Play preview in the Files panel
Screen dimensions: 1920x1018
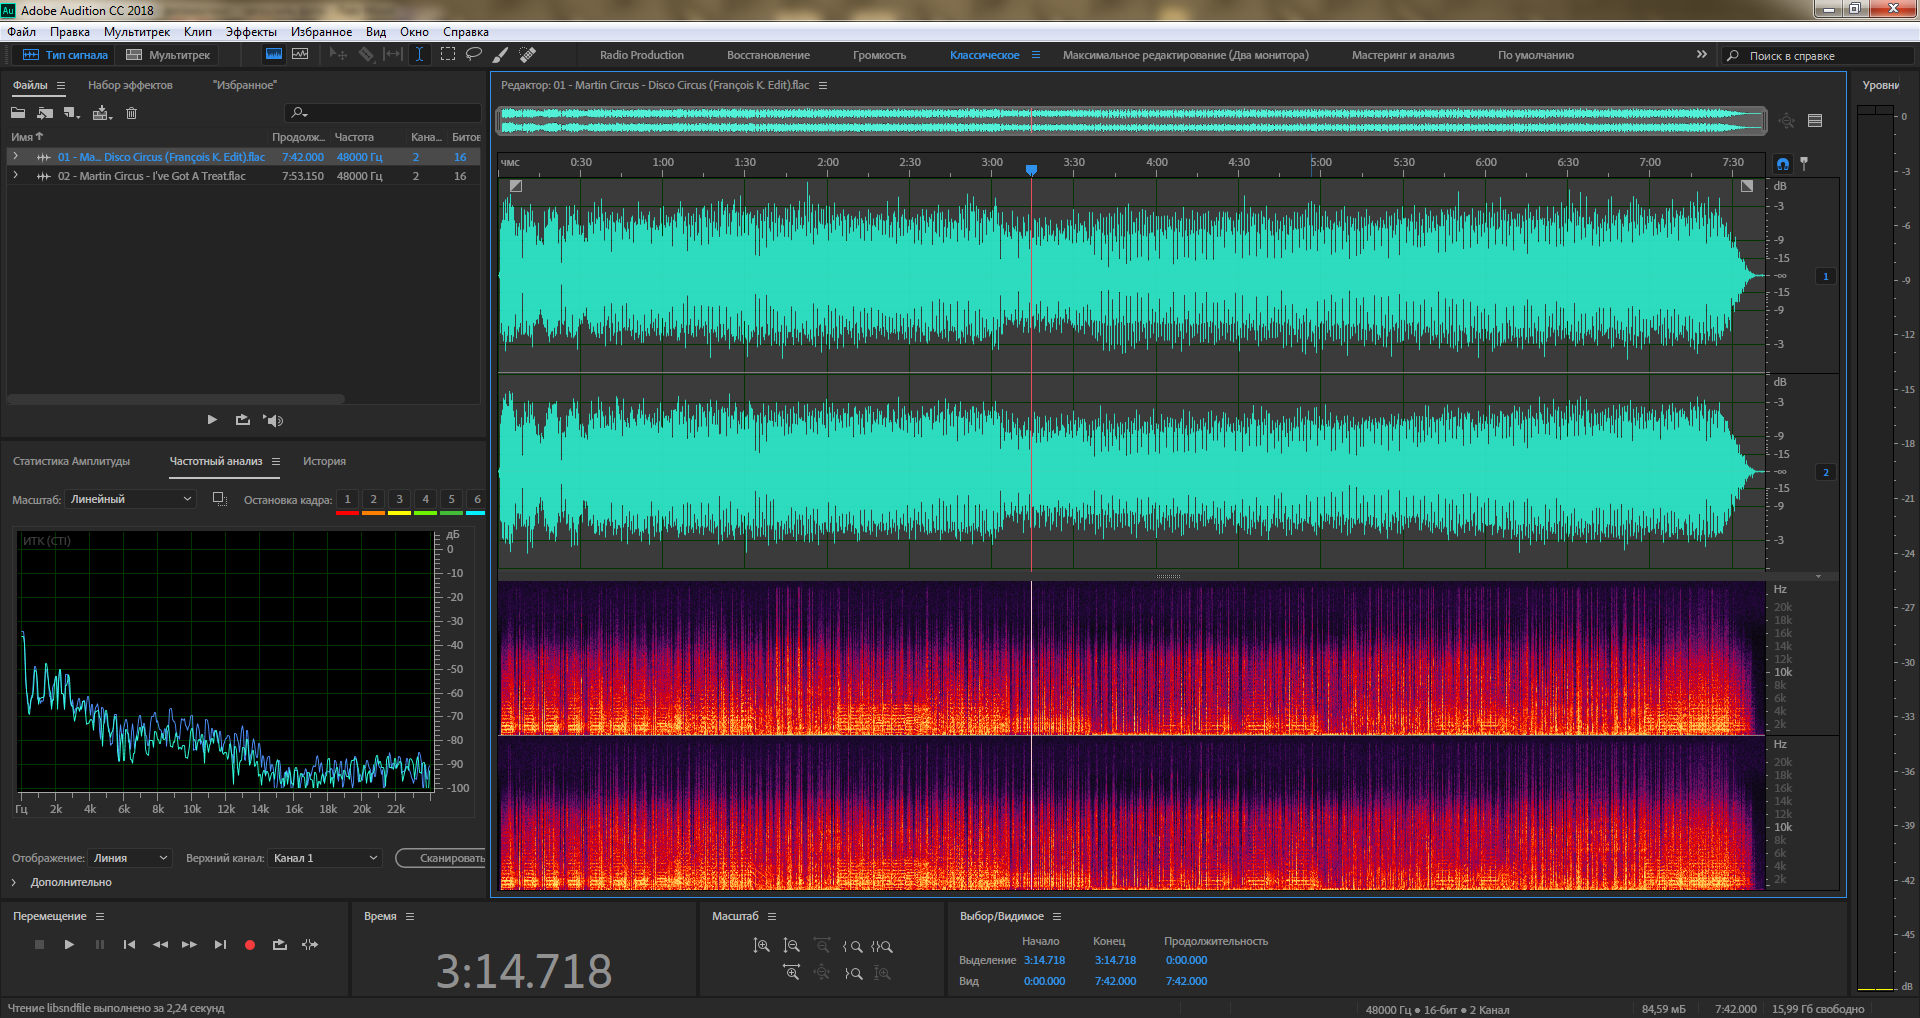tap(212, 420)
